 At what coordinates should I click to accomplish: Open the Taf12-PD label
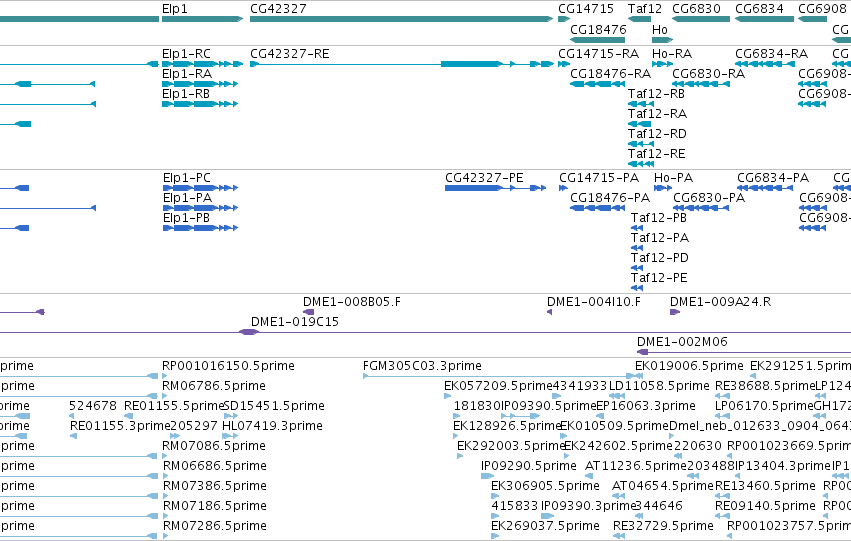point(659,258)
